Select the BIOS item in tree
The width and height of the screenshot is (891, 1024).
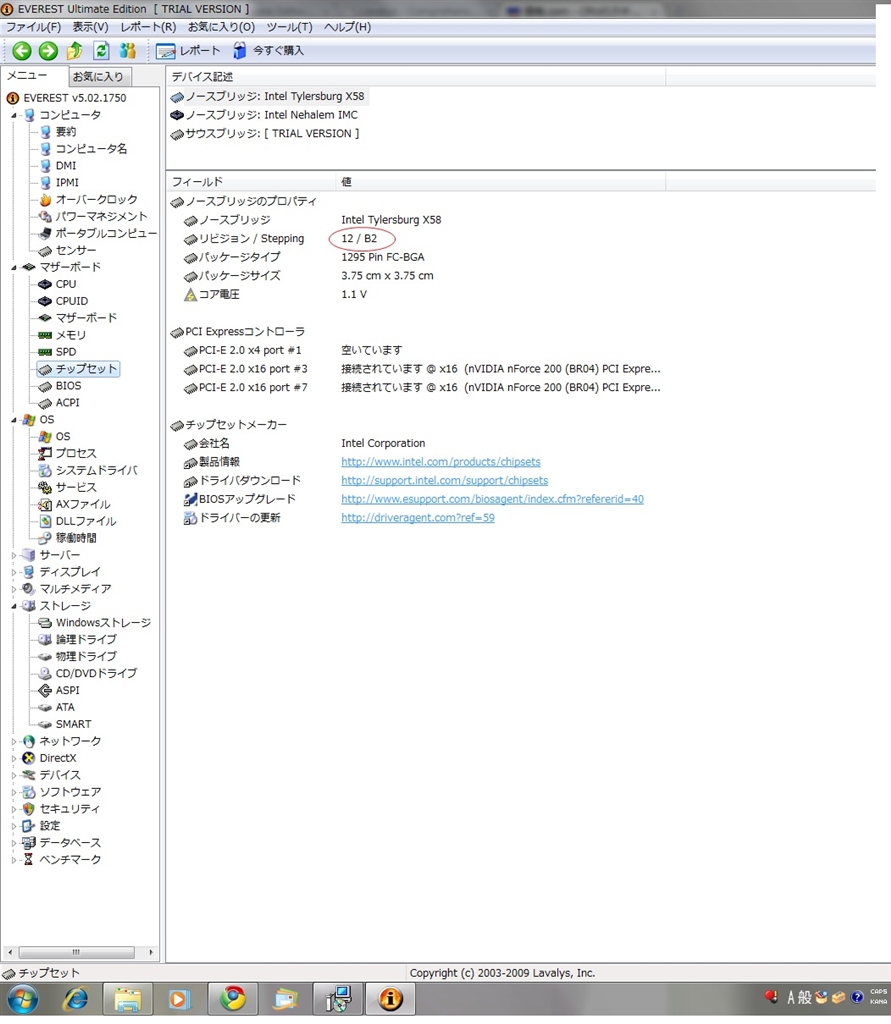68,386
